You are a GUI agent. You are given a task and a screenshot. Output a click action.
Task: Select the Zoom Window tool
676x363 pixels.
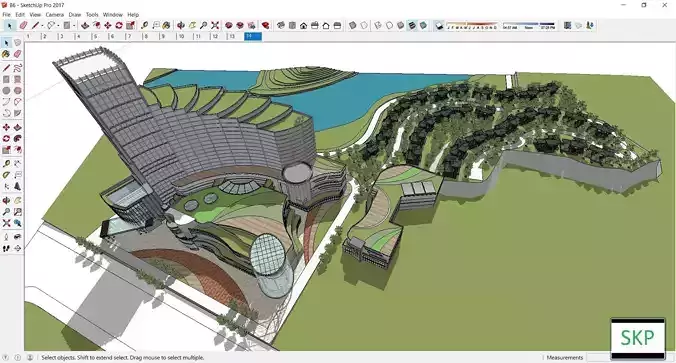(17, 212)
